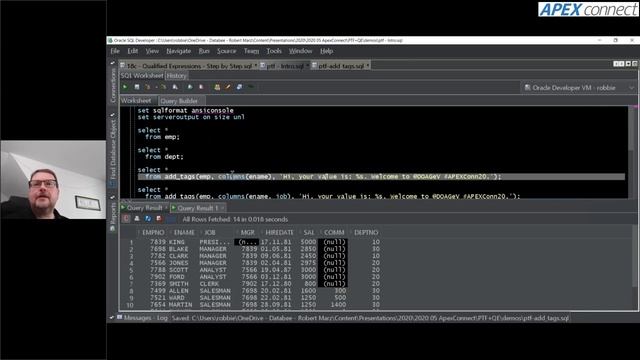The height and width of the screenshot is (360, 640).
Task: Open SQL History toolbar icon
Action: (x=251, y=87)
